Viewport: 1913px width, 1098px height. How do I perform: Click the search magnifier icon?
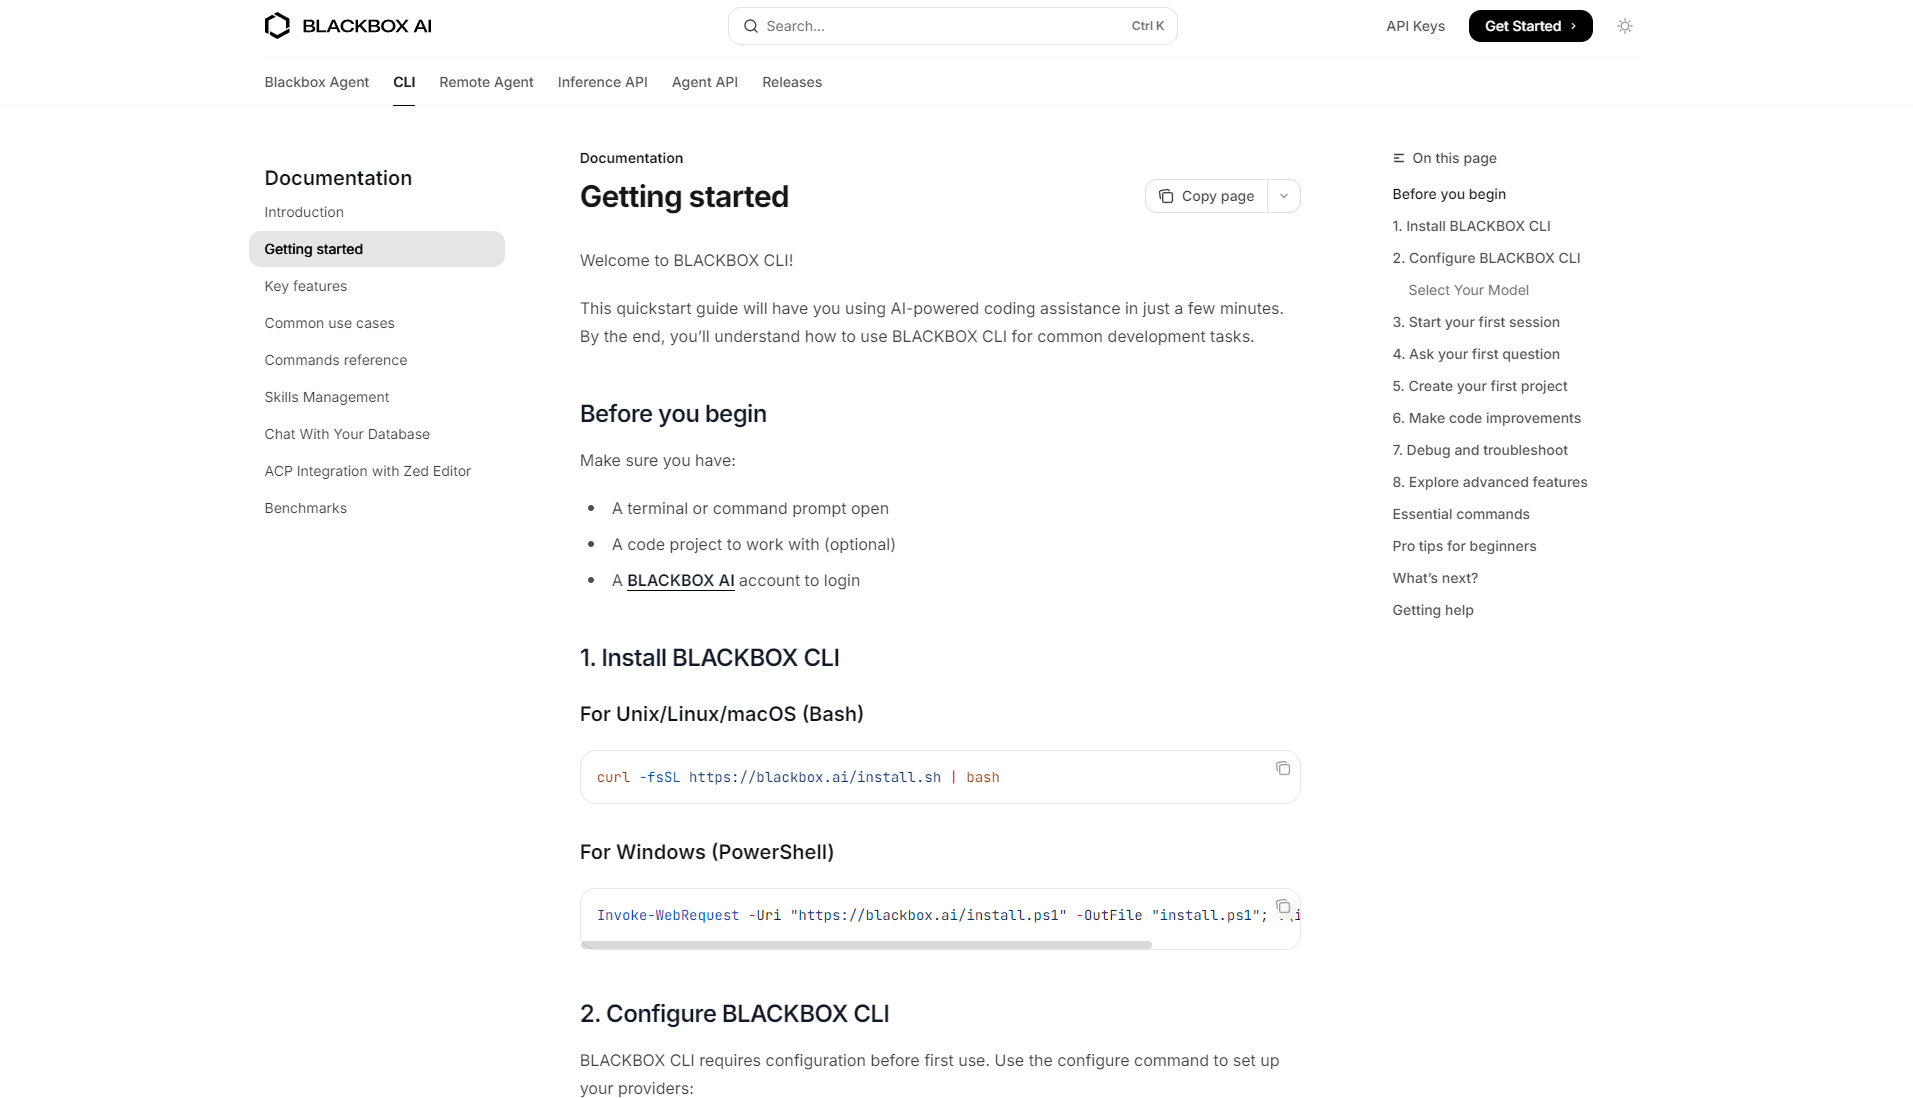coord(751,26)
